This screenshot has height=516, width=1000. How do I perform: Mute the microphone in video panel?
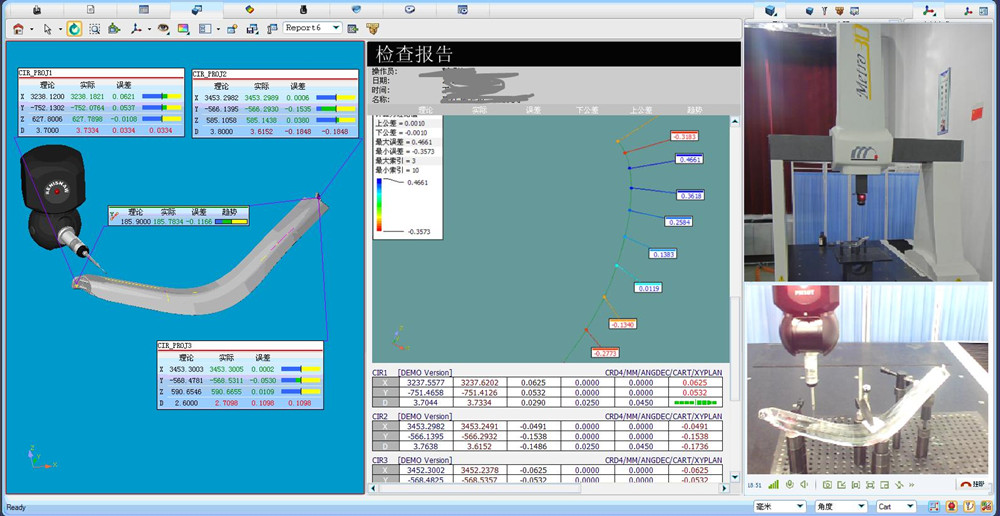[x=789, y=485]
